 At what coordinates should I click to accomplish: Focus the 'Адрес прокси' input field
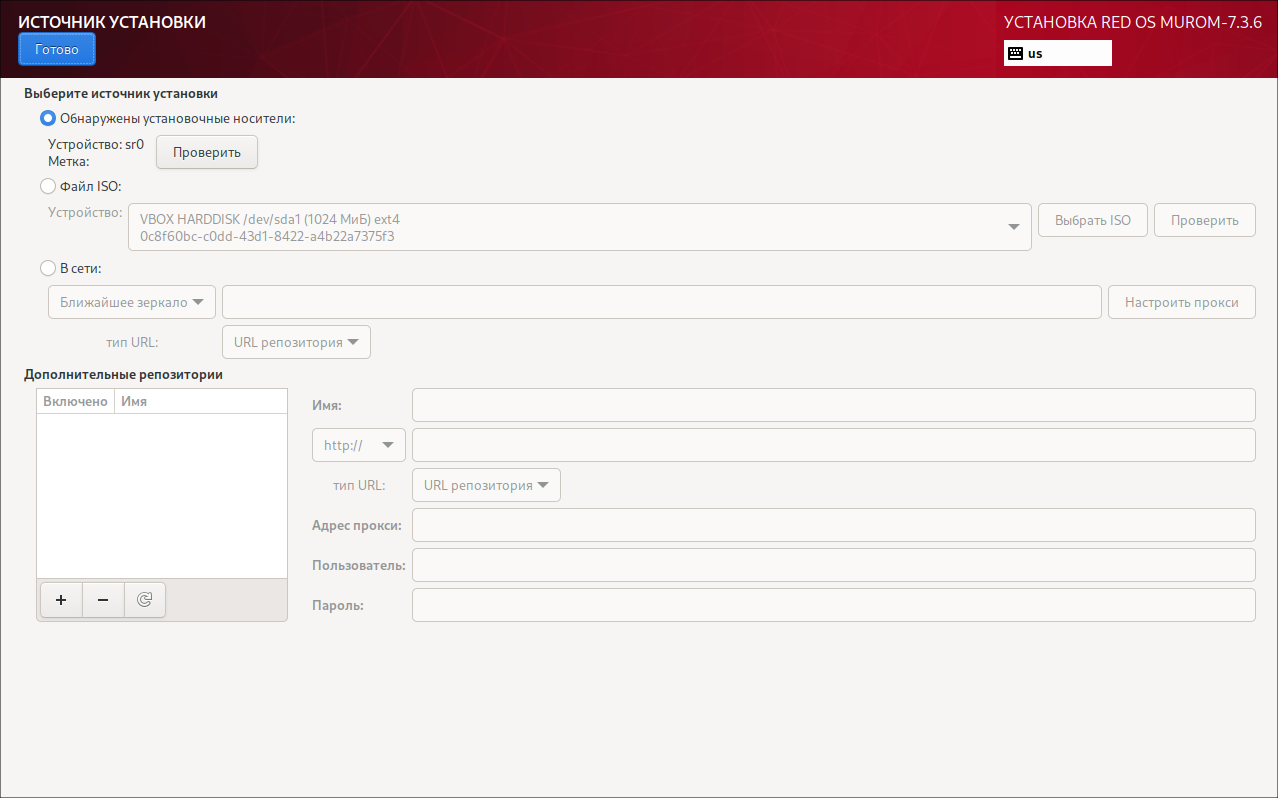(x=833, y=525)
